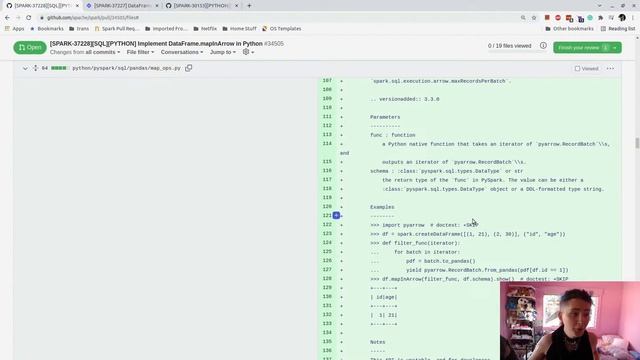Viewport: 640px width, 360px height.
Task: Expand the Conversations dropdown
Action: [182, 52]
